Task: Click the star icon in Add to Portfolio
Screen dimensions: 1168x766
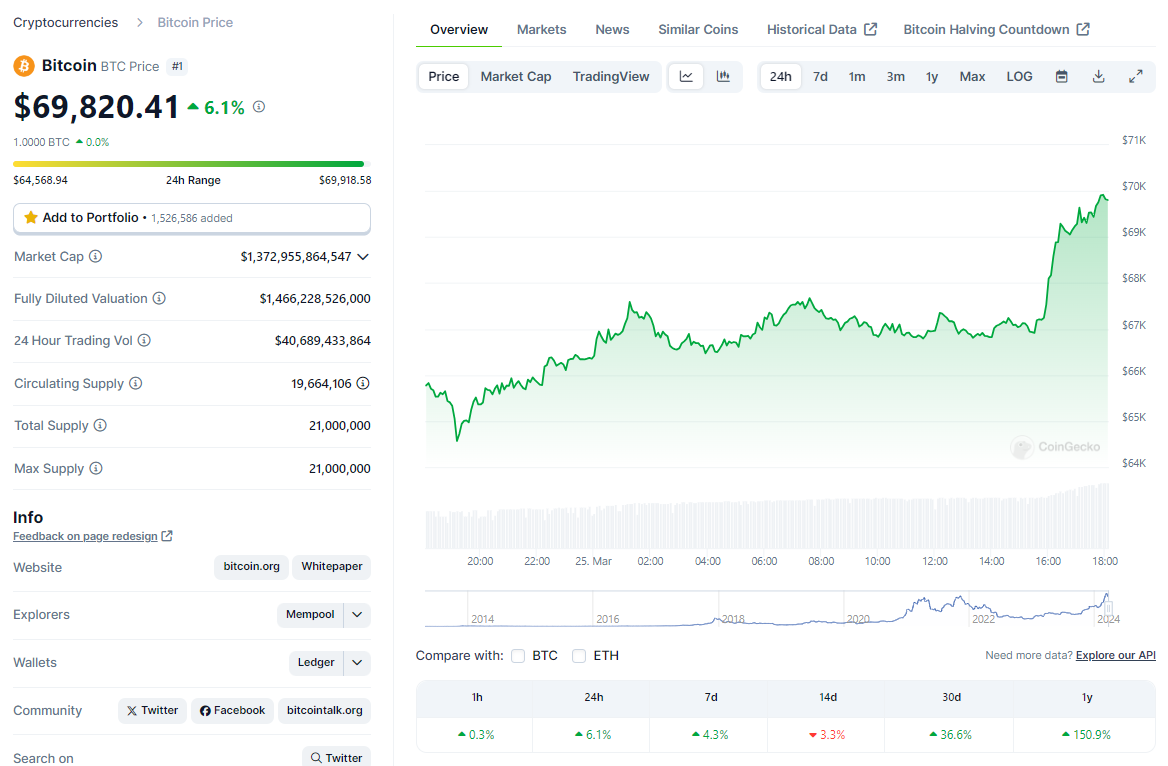Action: tap(31, 218)
